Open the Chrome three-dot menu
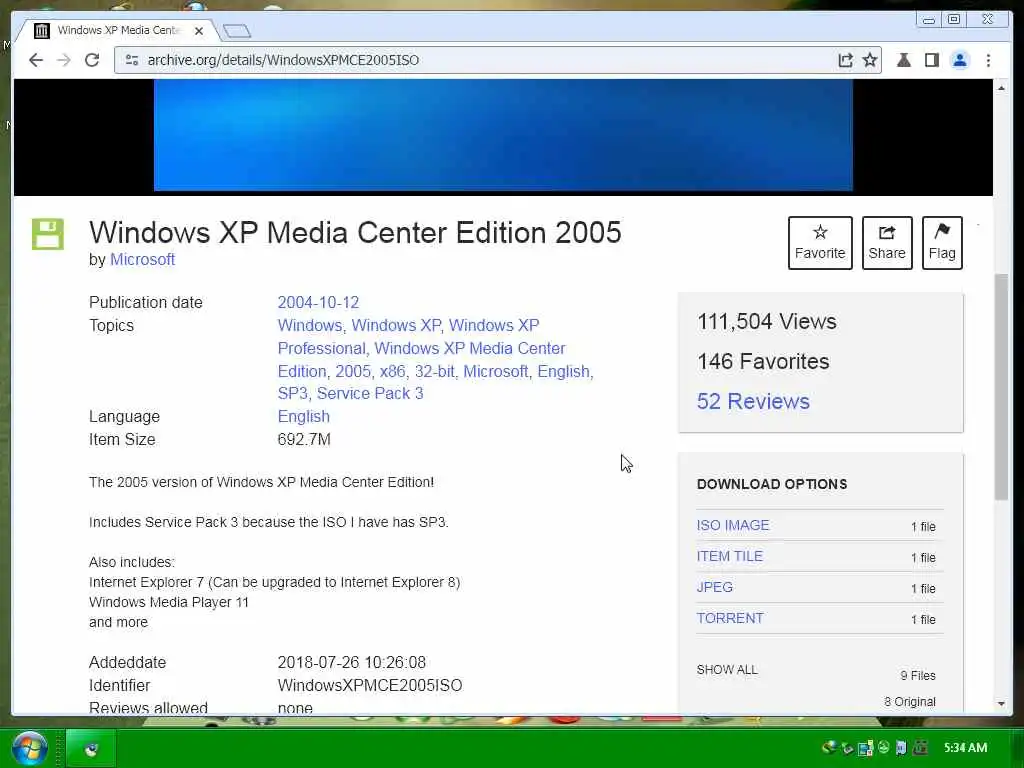The image size is (1024, 768). 988,60
